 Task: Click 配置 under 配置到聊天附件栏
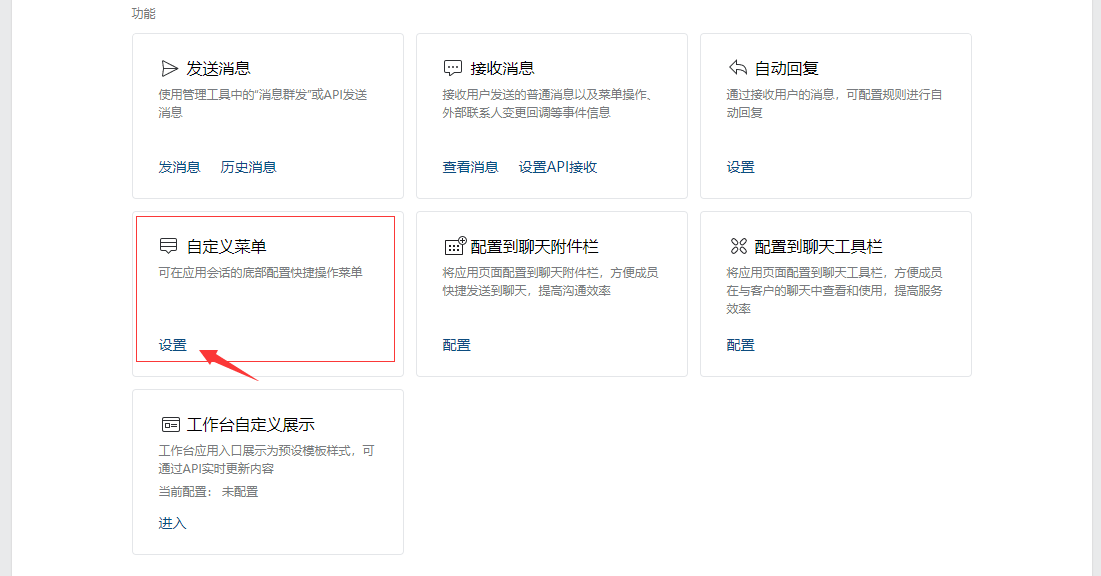click(456, 345)
